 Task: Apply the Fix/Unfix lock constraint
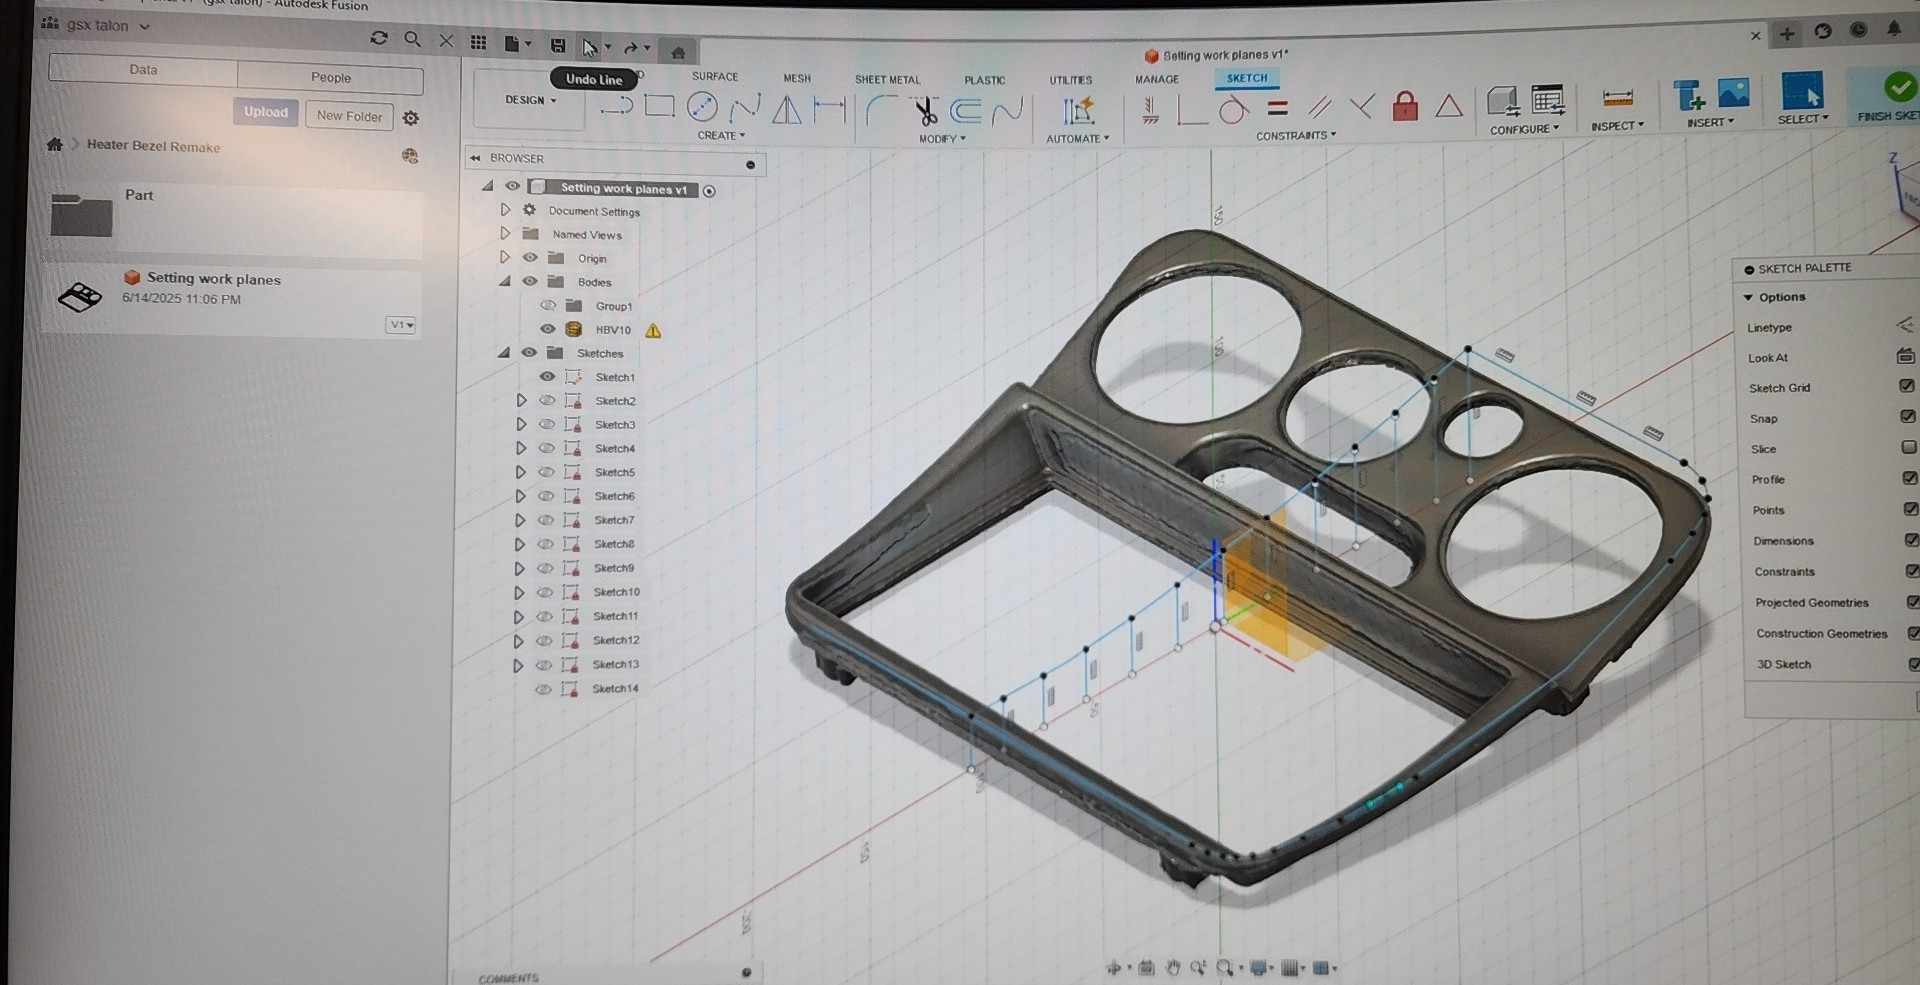(x=1405, y=105)
